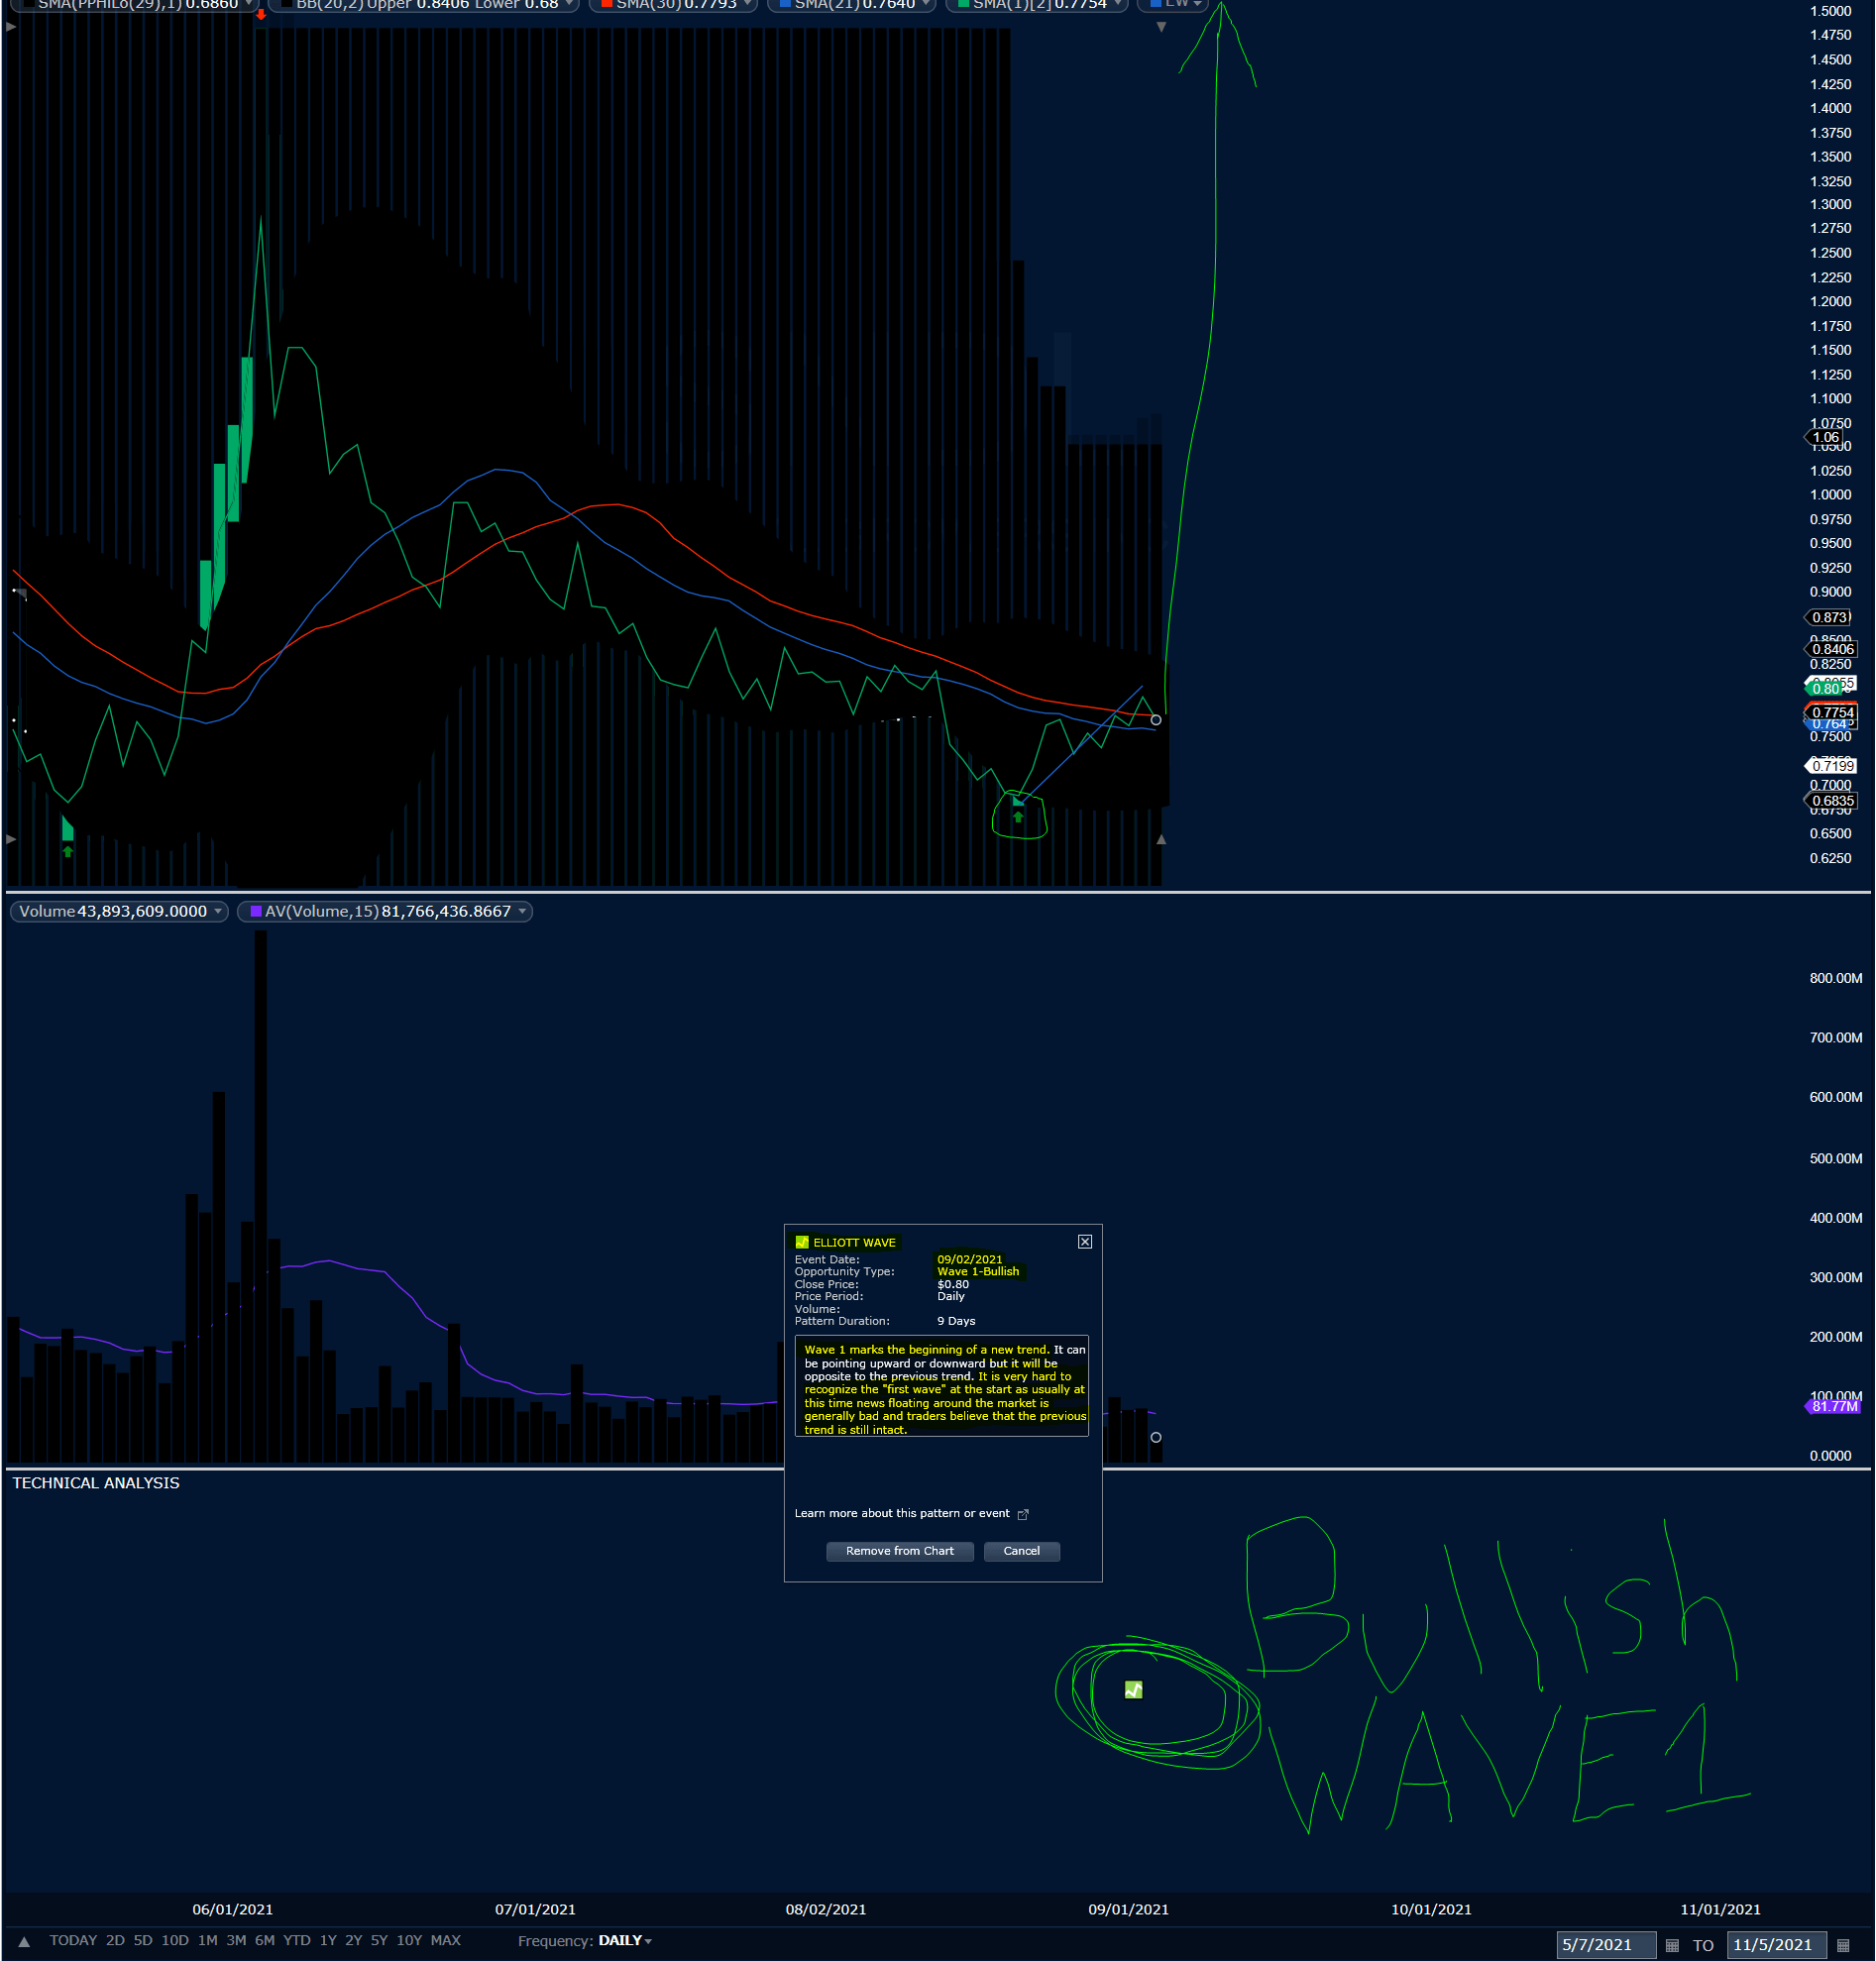Image resolution: width=1876 pixels, height=1961 pixels.
Task: Click the red down-arrow alert below the BB chip
Action: coord(261,15)
